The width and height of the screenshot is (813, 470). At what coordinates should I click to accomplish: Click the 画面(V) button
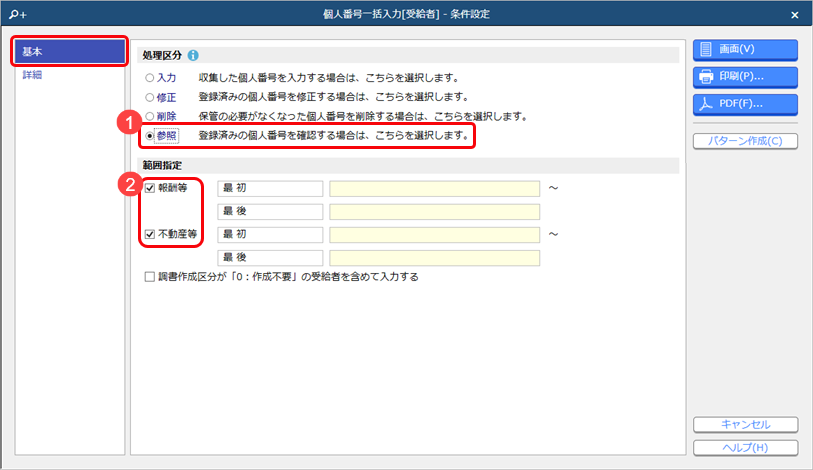tap(744, 49)
